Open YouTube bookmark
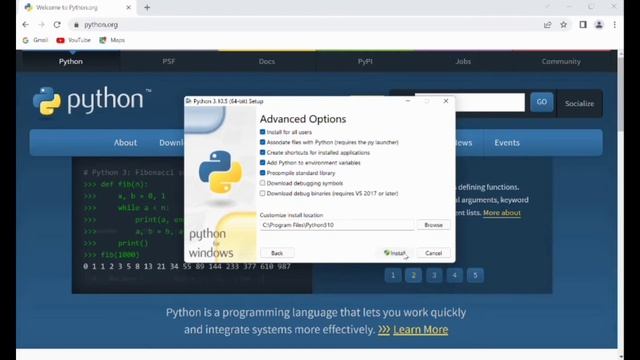640x360 pixels. point(74,40)
